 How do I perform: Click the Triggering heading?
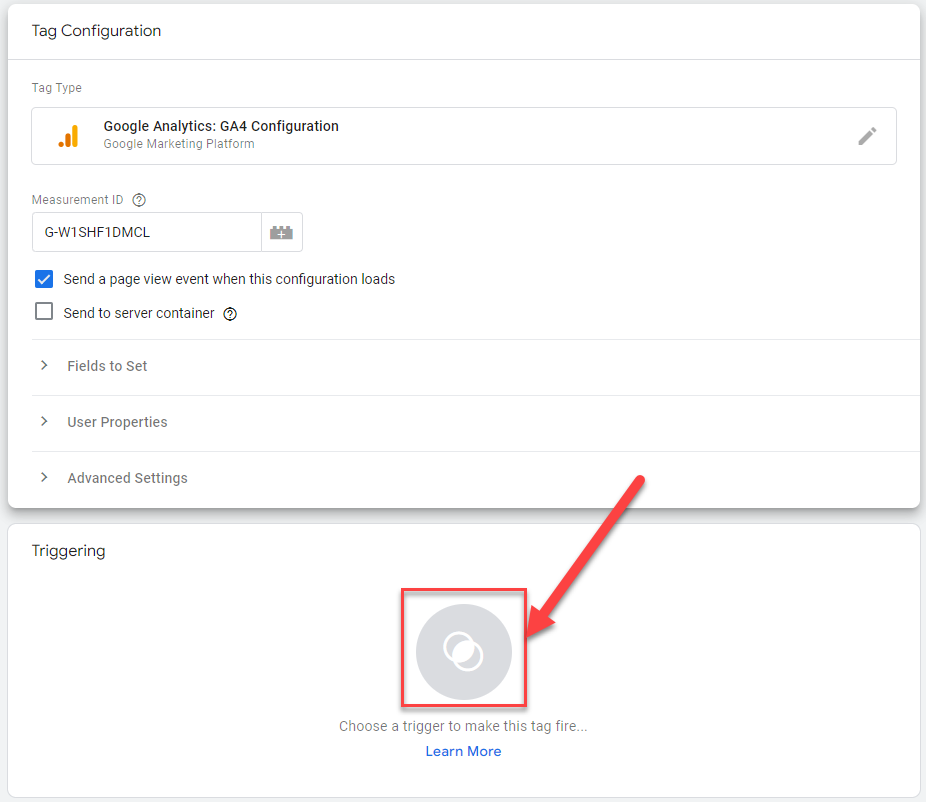[x=69, y=551]
